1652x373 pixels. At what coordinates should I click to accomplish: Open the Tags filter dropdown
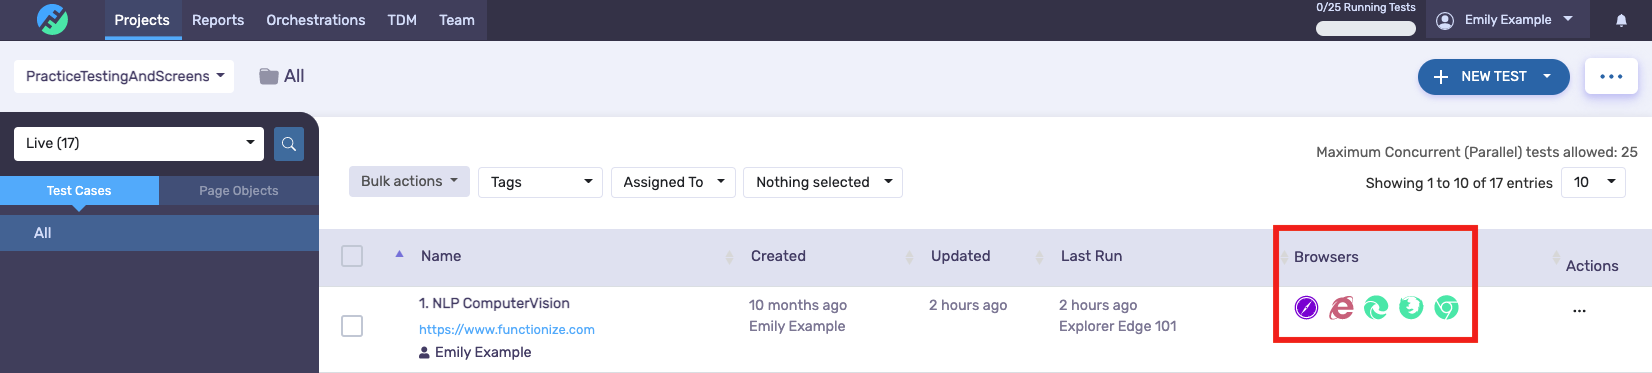pos(540,182)
